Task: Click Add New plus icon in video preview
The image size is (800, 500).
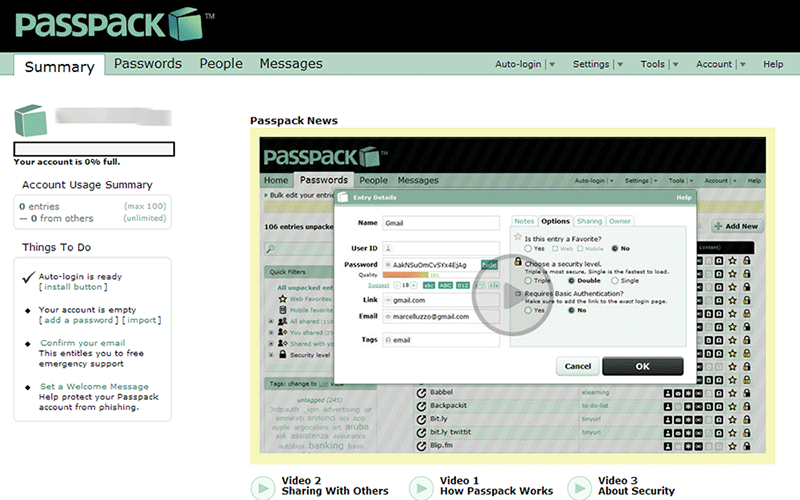Action: (719, 226)
